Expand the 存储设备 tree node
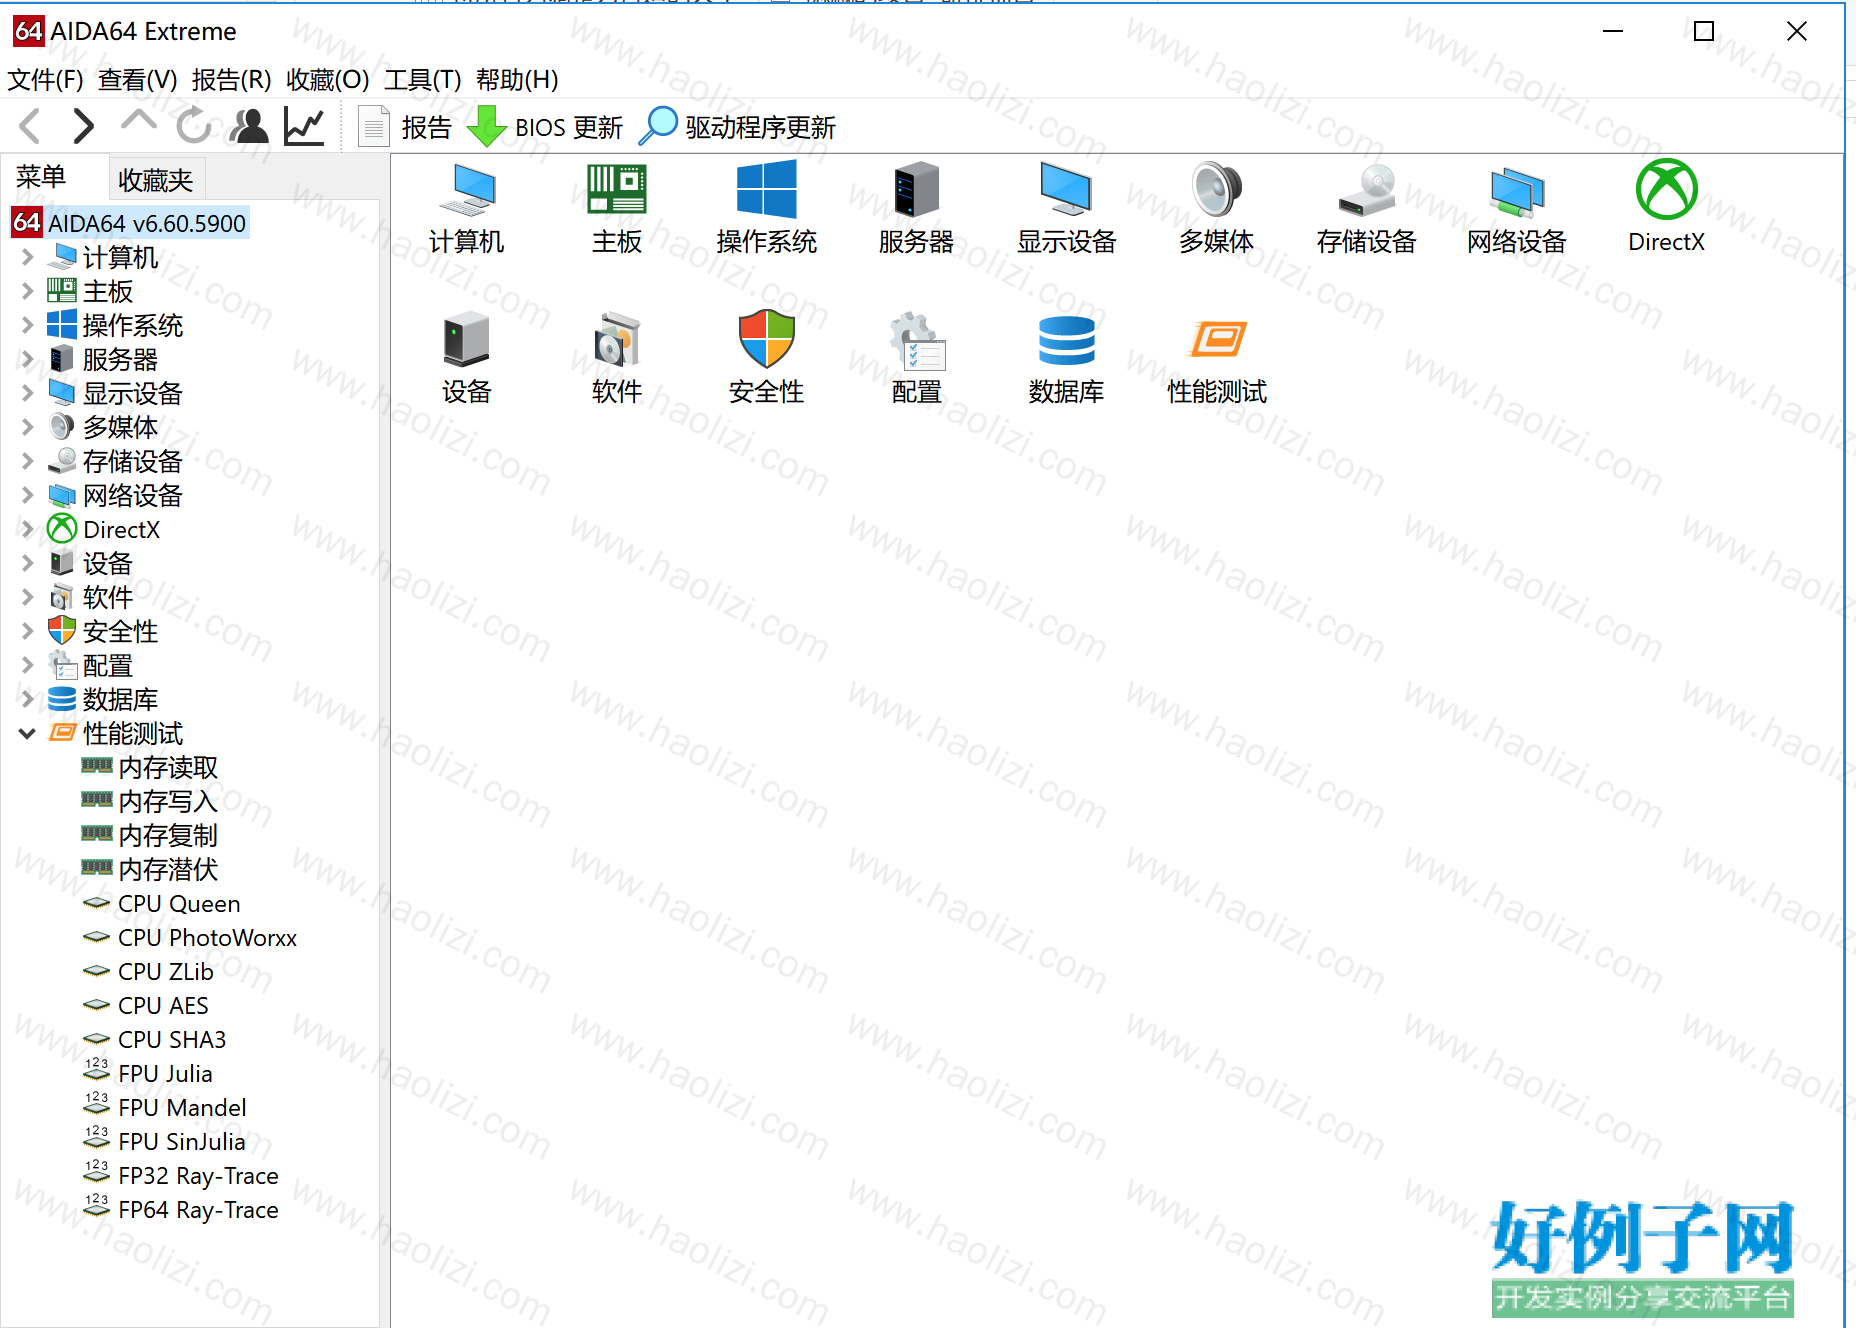 click(28, 462)
